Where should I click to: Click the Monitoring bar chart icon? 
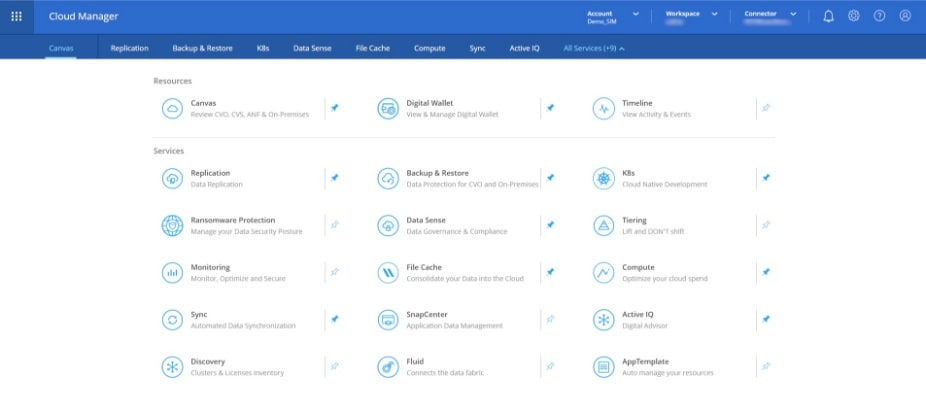(x=172, y=273)
